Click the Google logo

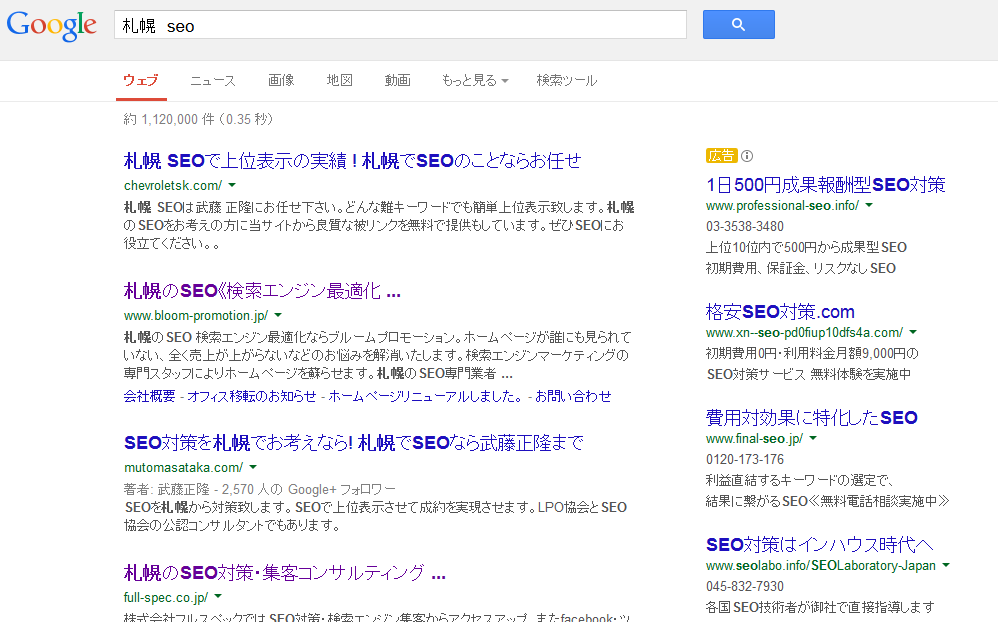[x=52, y=25]
